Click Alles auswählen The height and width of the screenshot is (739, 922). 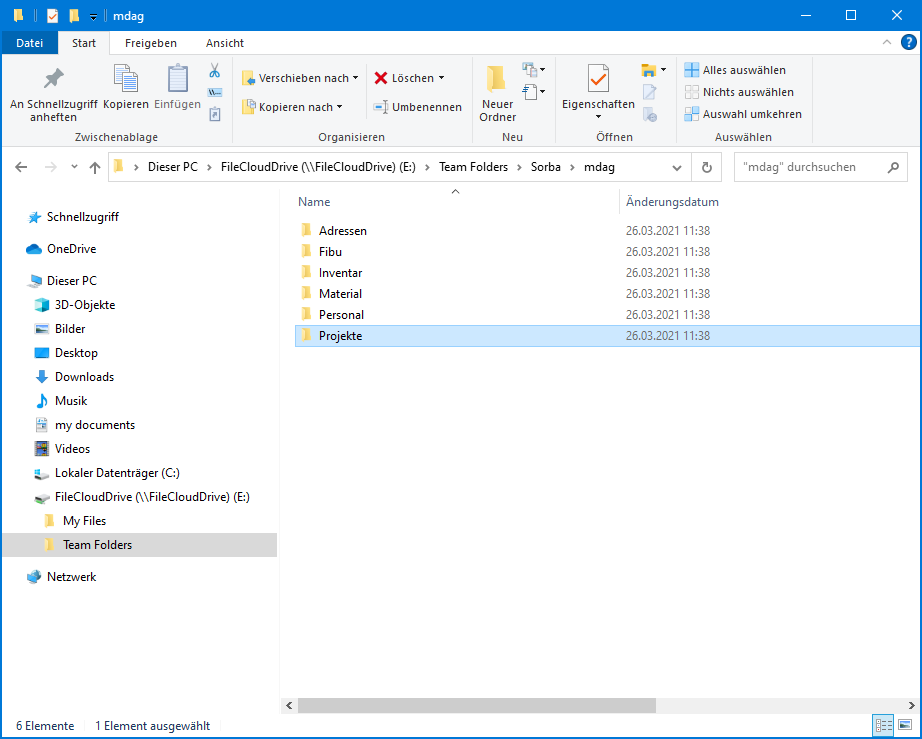tap(735, 70)
